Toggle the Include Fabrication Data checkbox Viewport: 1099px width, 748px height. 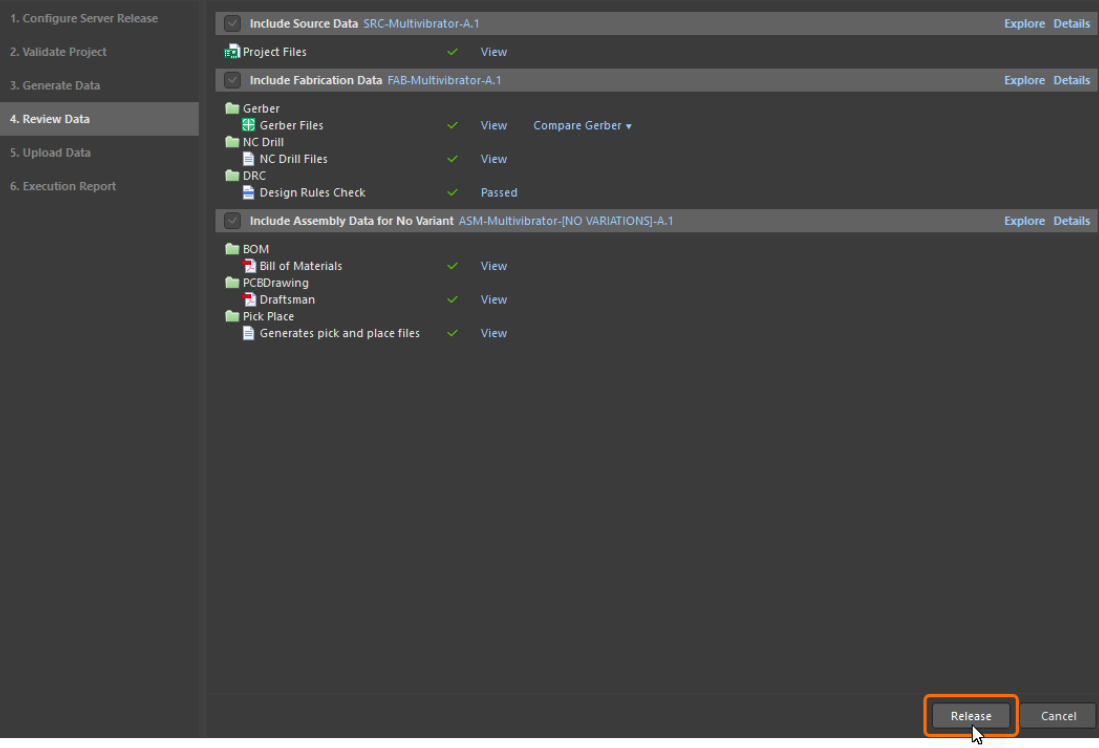coord(232,80)
